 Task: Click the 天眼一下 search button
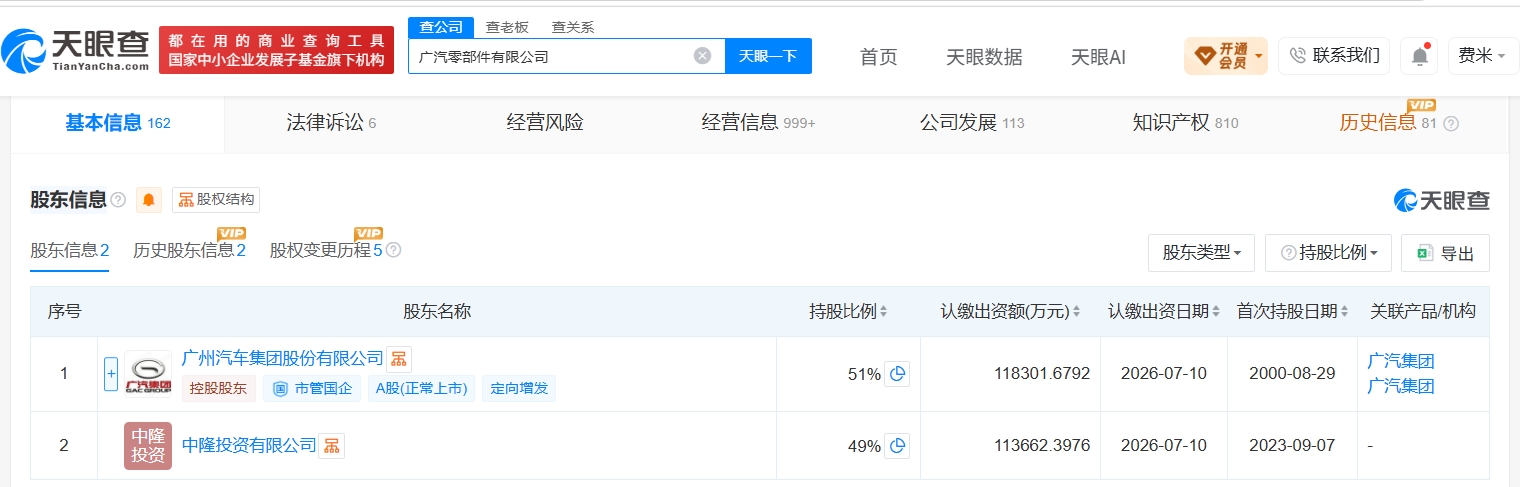pyautogui.click(x=768, y=56)
